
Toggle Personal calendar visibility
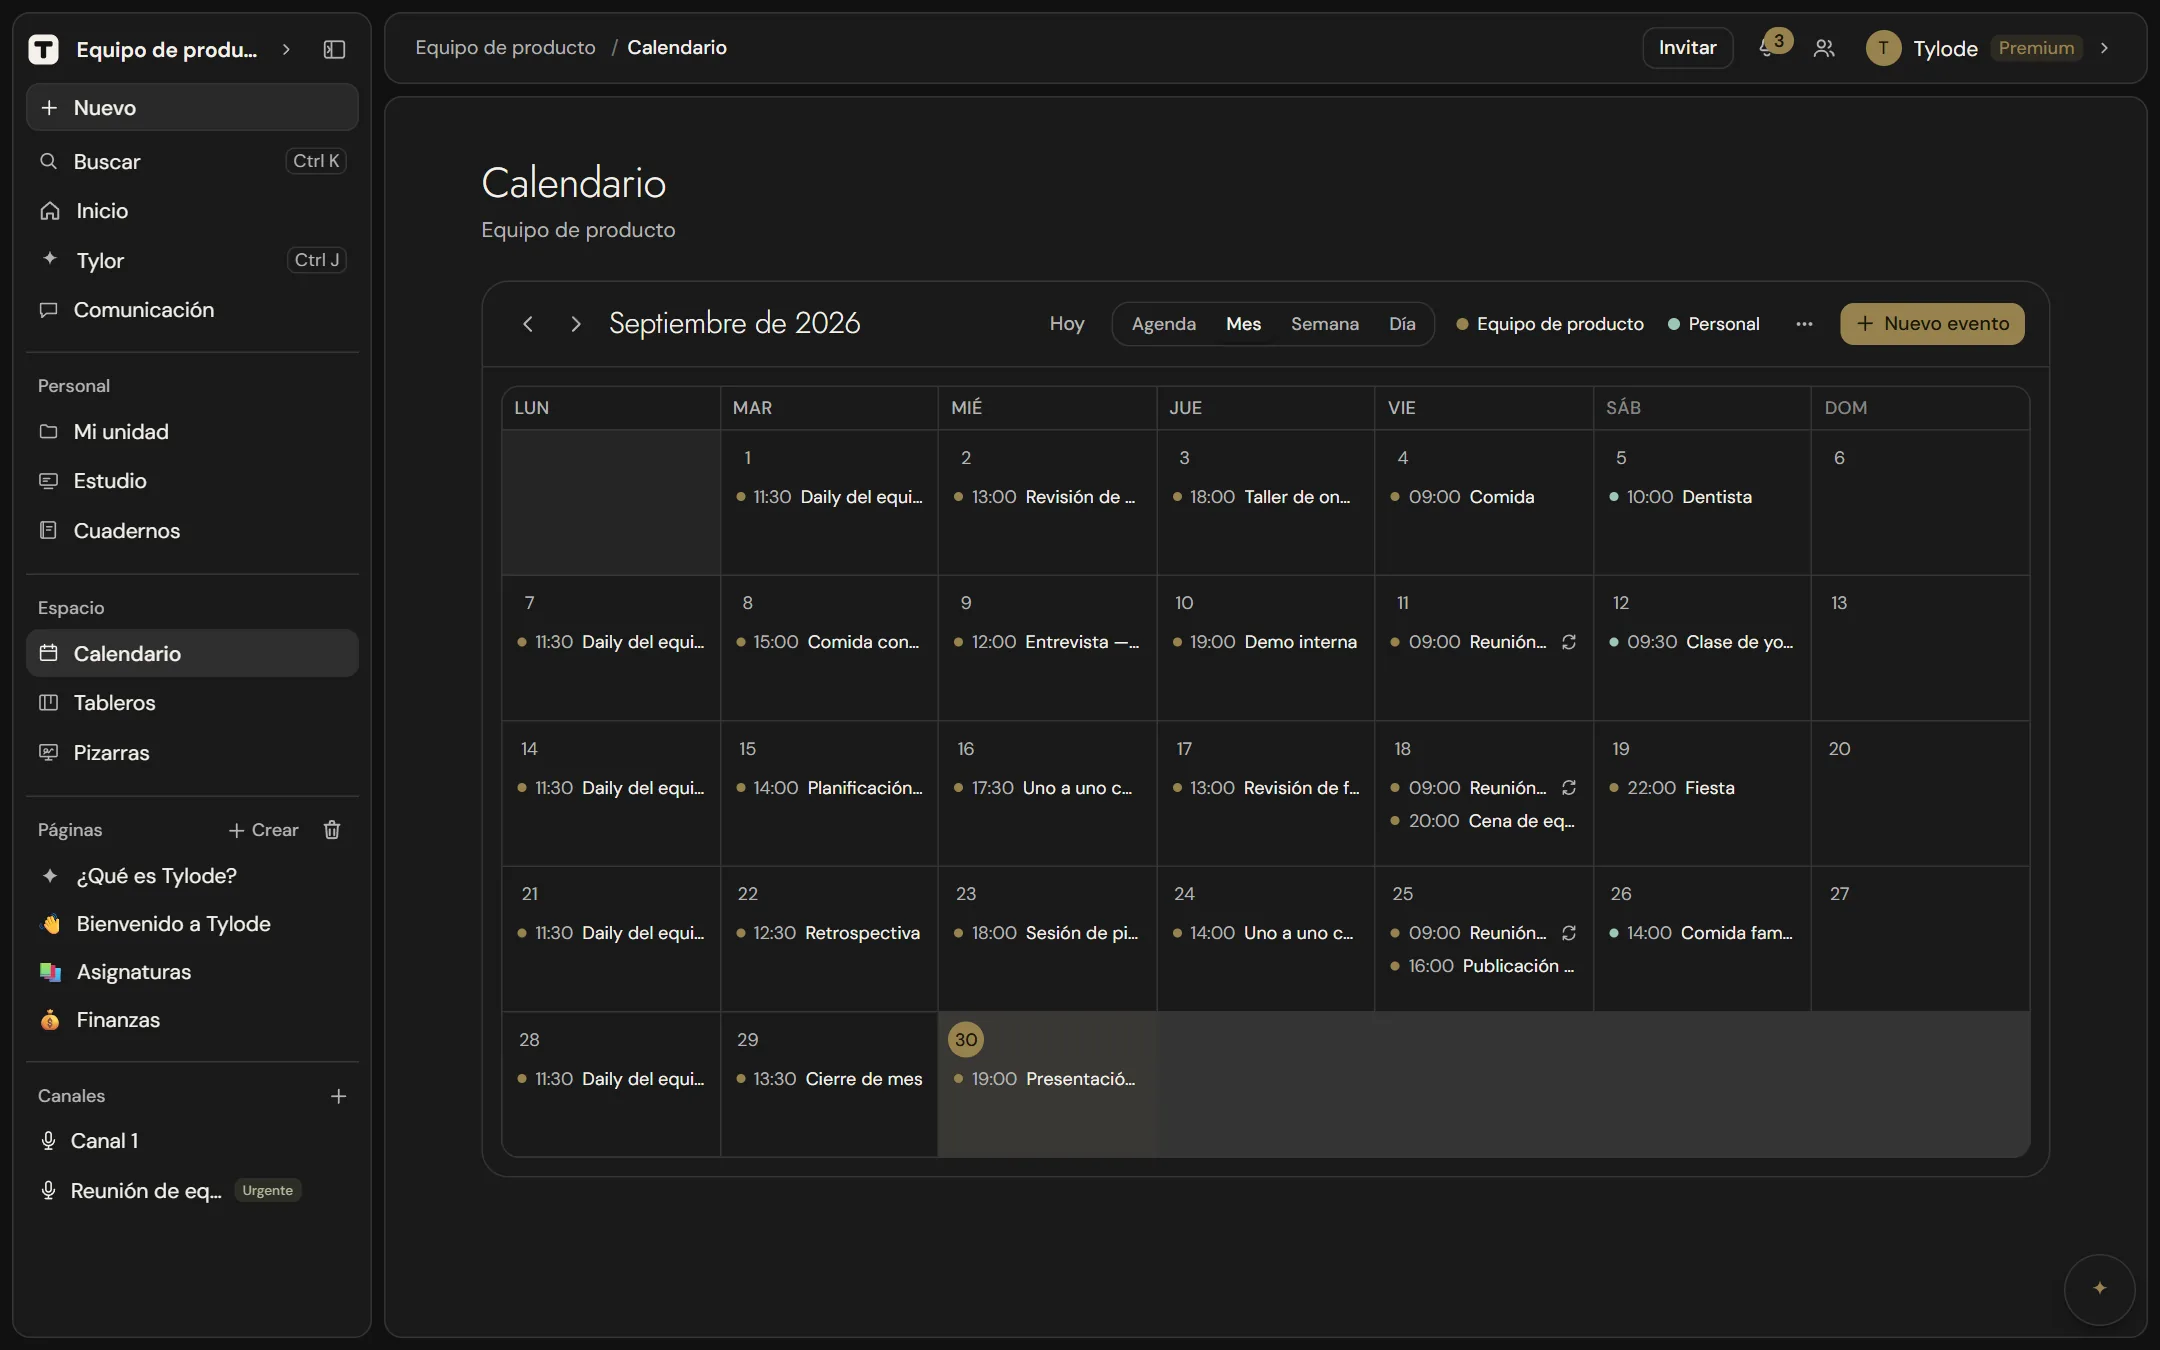[1714, 324]
